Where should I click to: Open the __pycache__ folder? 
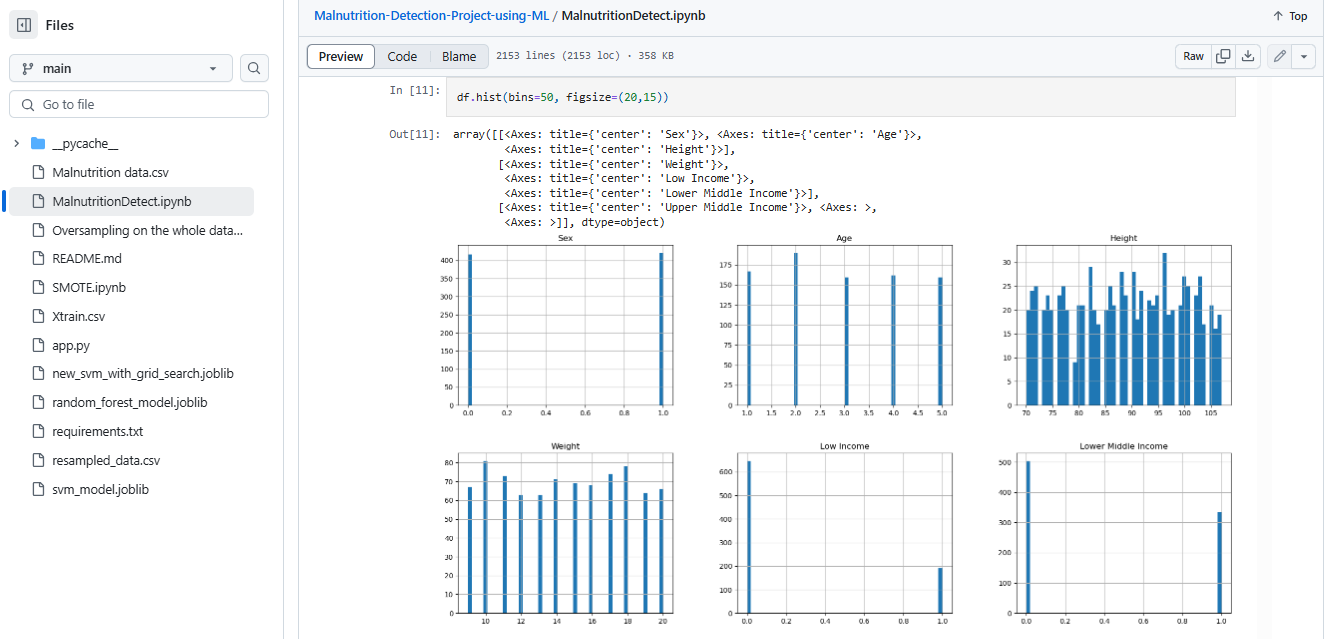[85, 144]
